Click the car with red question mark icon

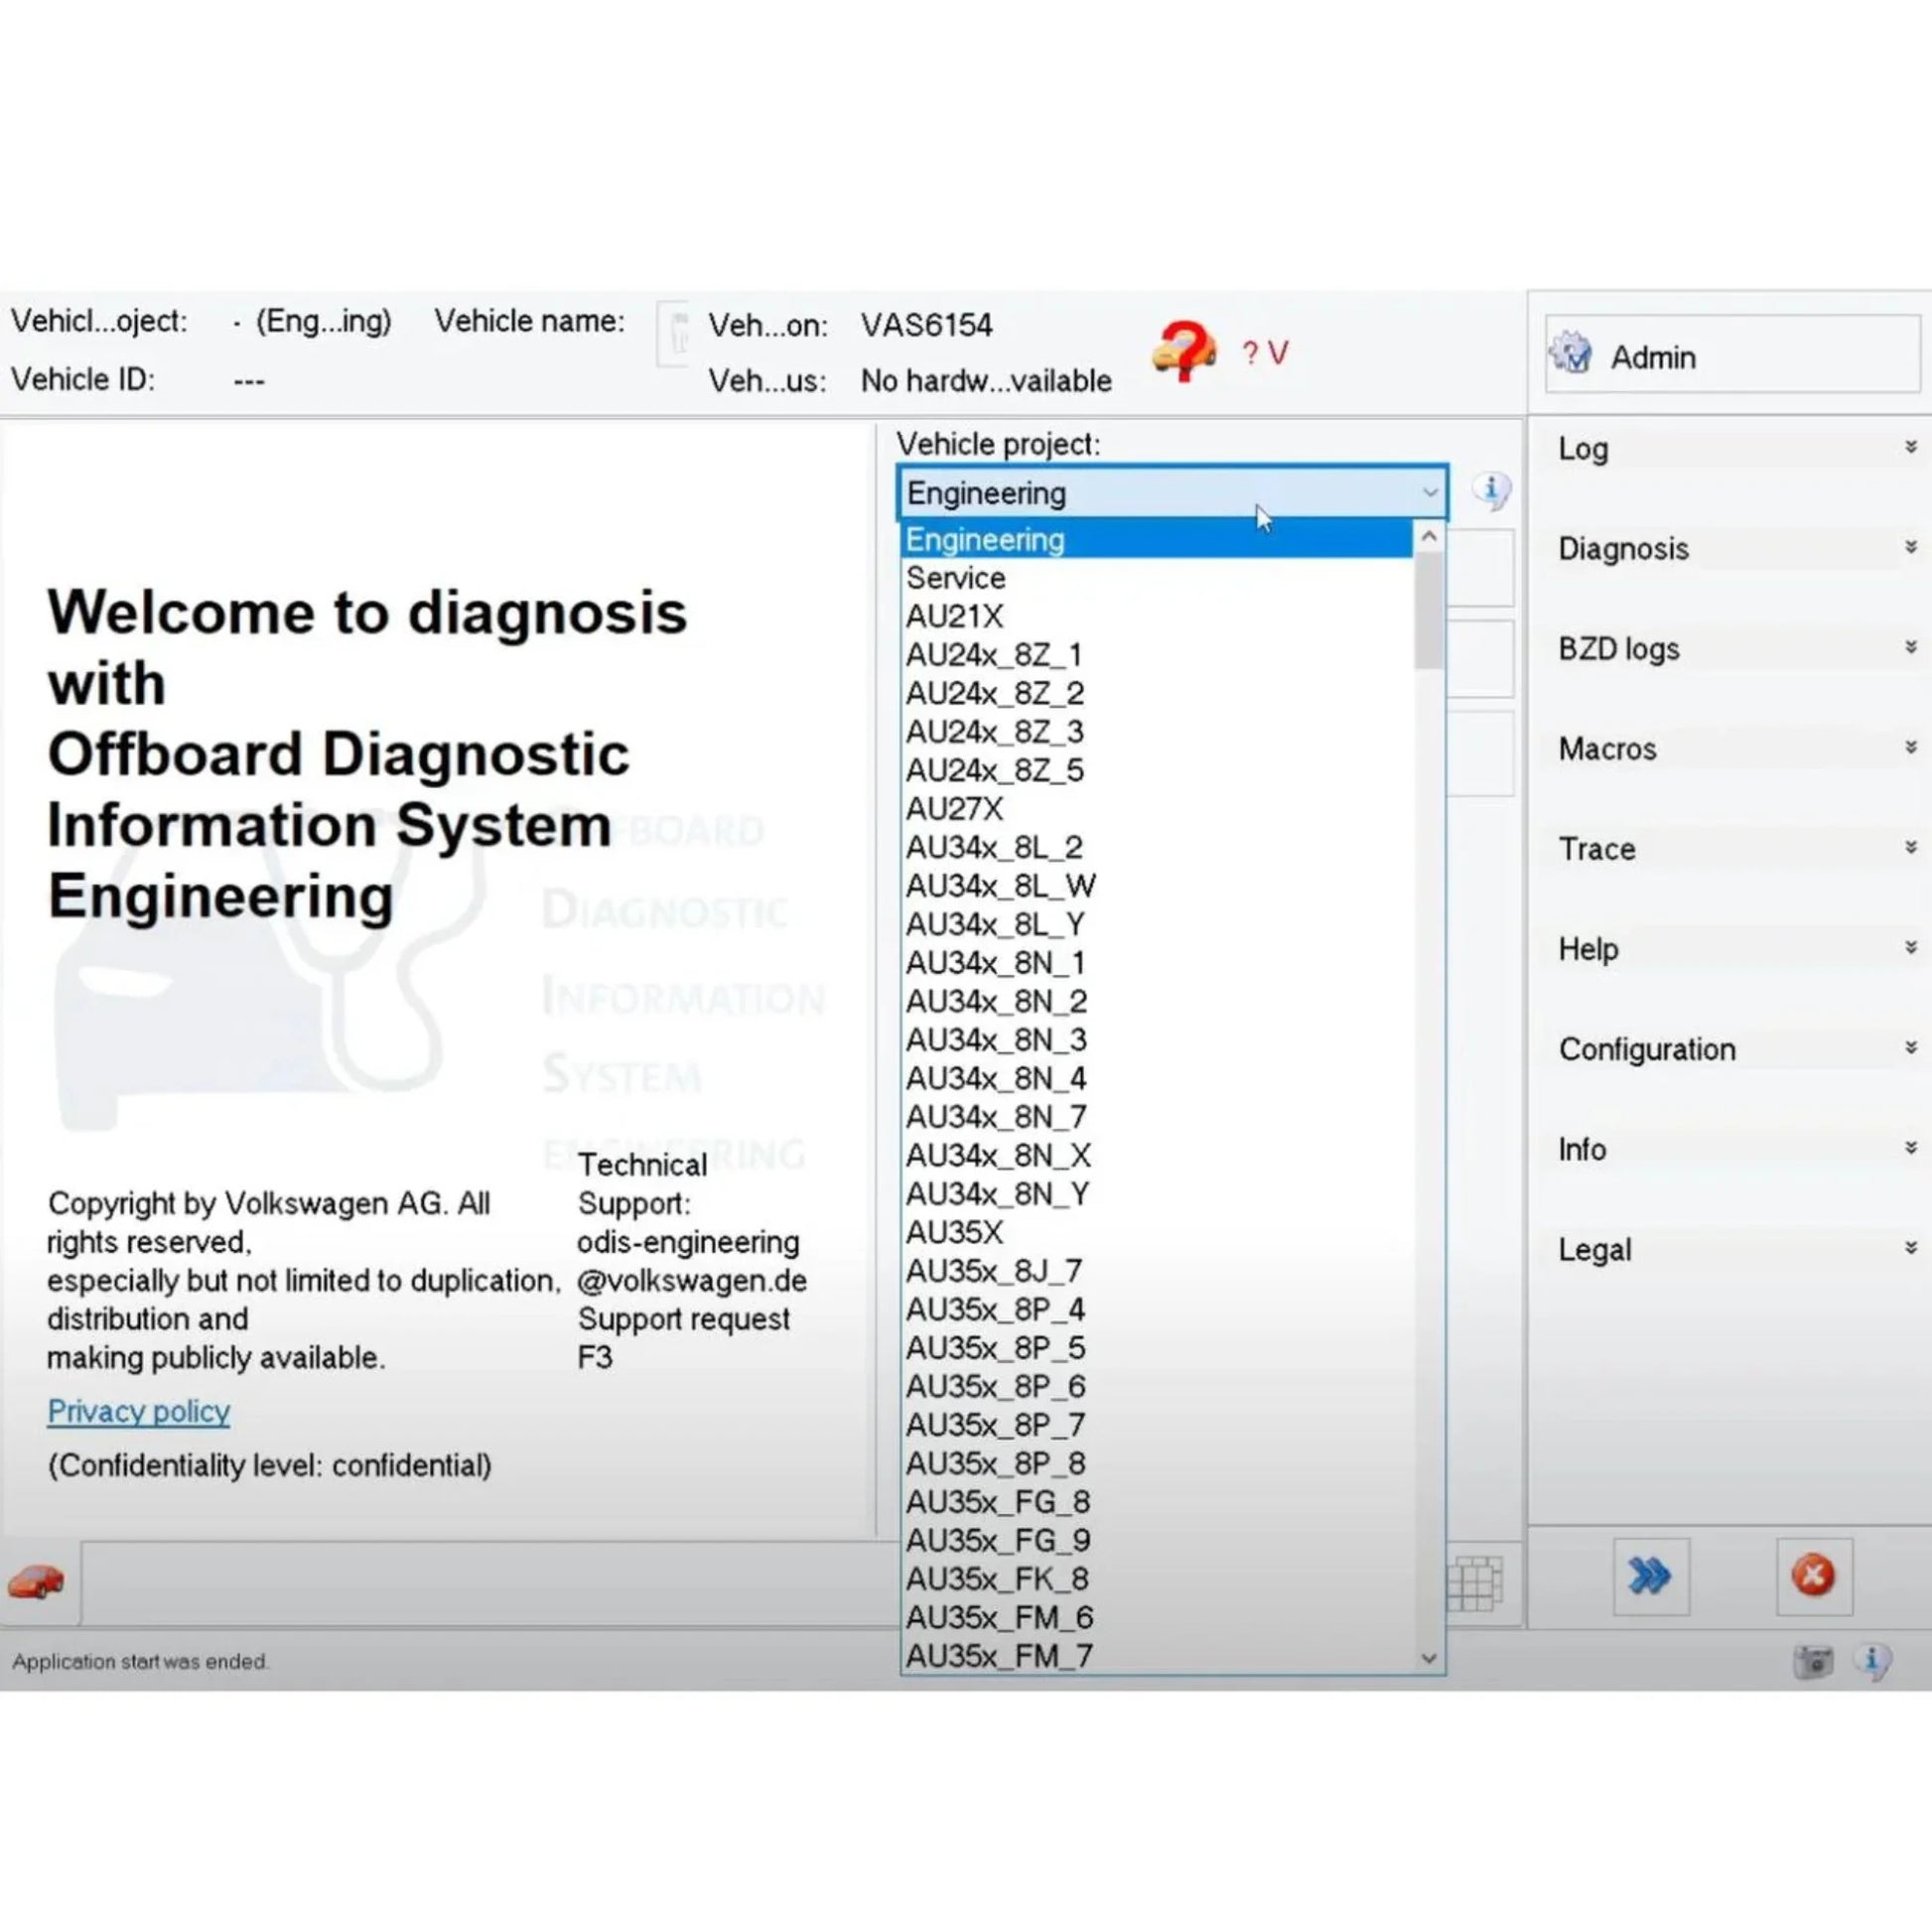click(x=1182, y=352)
